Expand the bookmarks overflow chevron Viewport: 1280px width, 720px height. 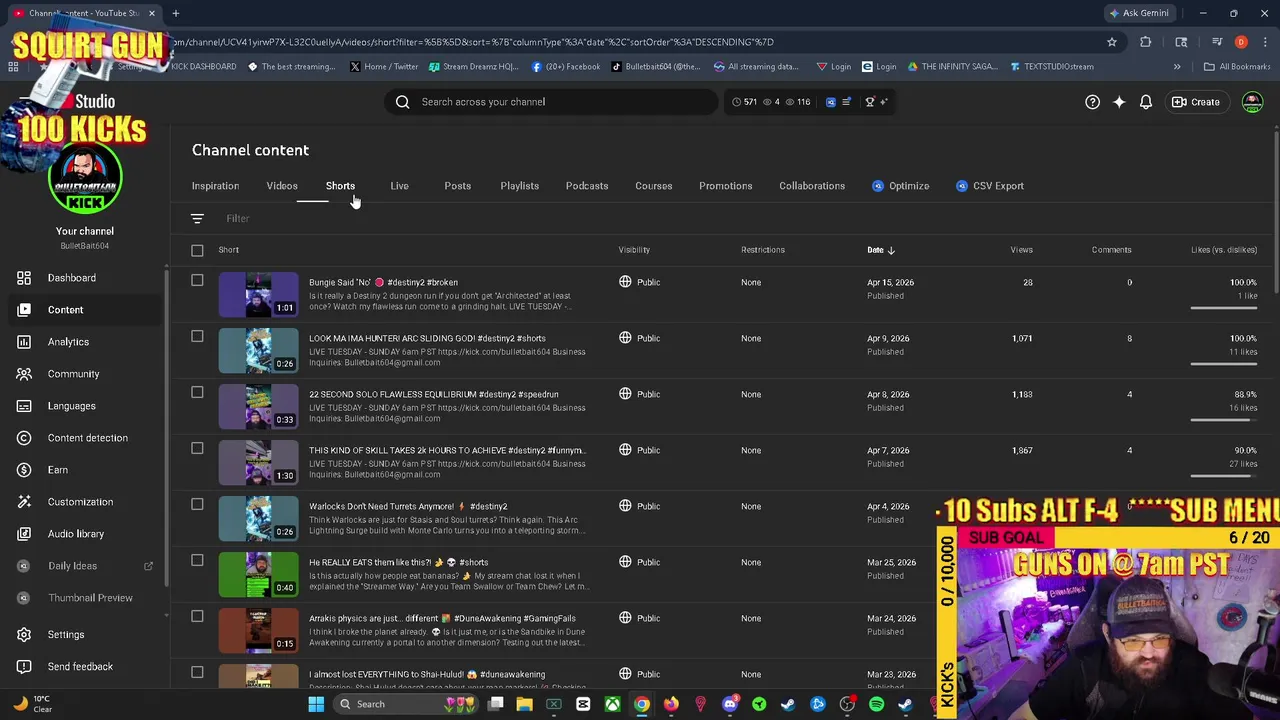coord(1177,67)
